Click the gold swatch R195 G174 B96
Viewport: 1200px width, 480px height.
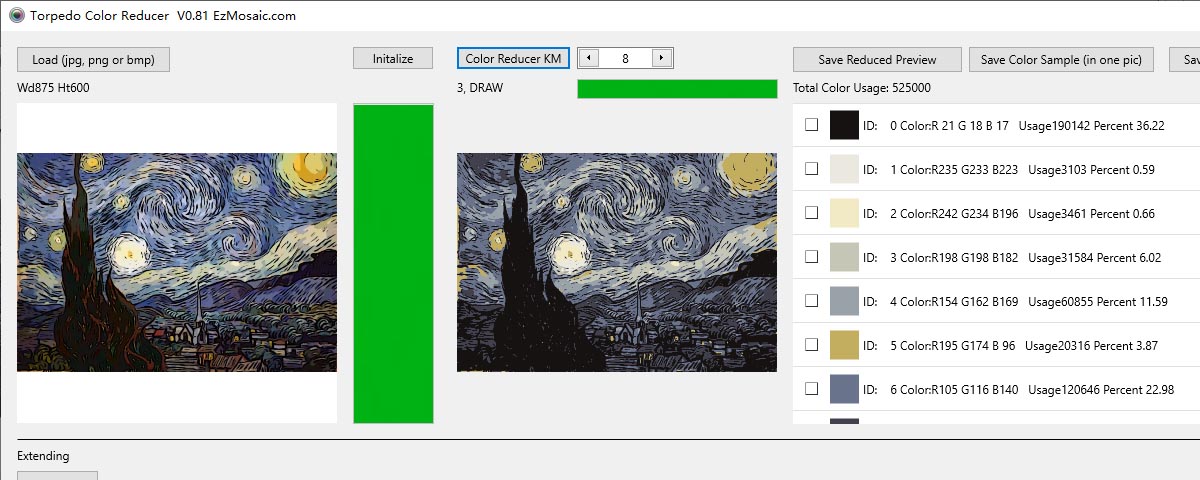845,345
